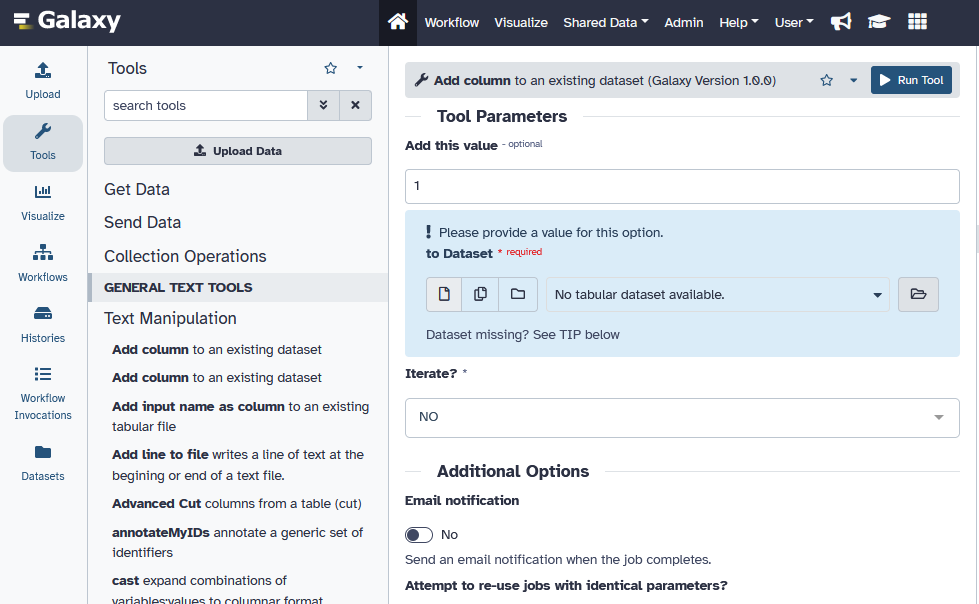Image resolution: width=979 pixels, height=604 pixels.
Task: Open the Shared Data menu
Action: (605, 22)
